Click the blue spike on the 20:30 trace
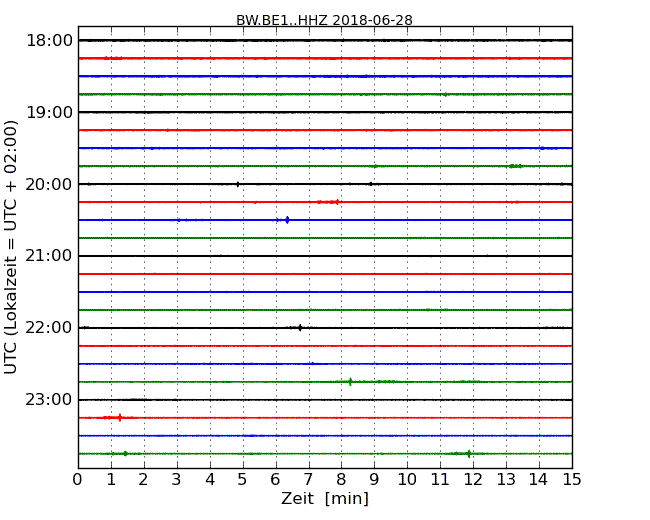The image size is (650, 520). [x=287, y=220]
